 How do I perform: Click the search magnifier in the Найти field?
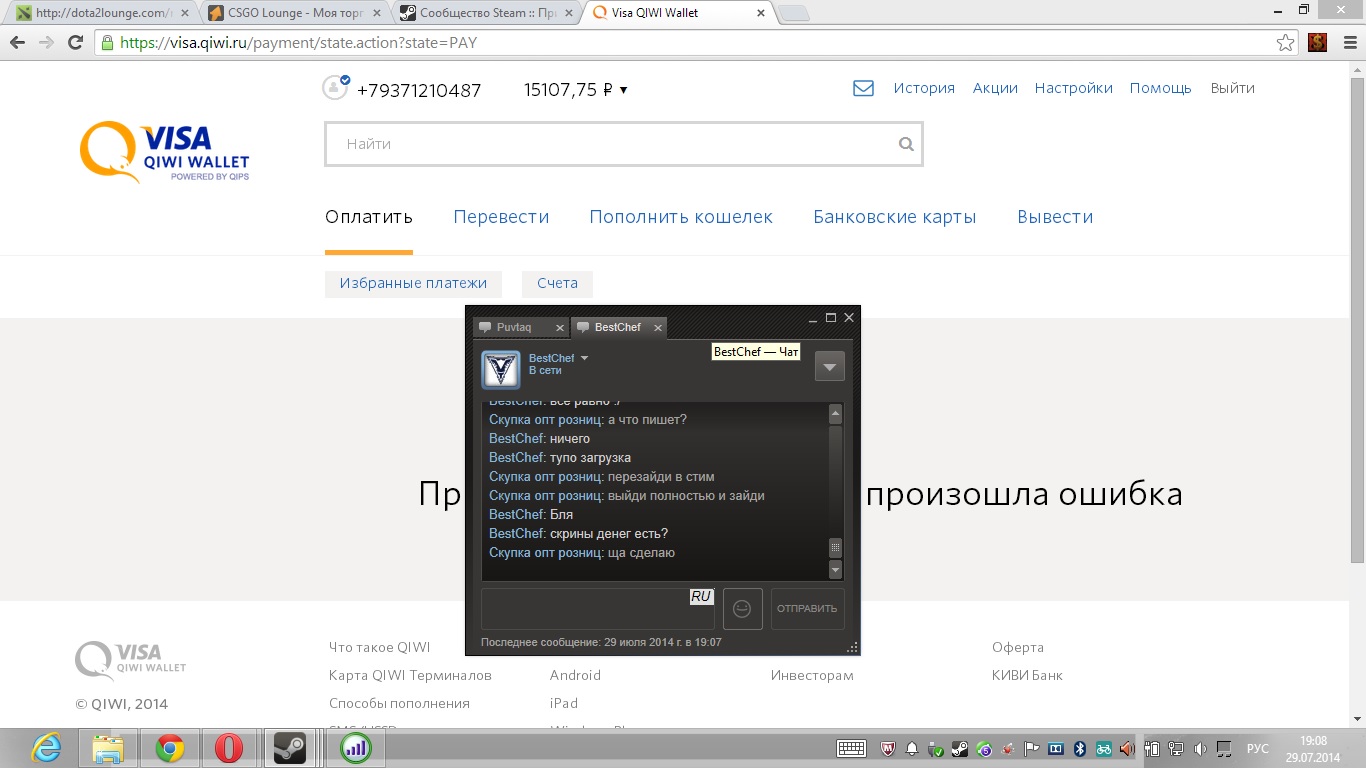[906, 144]
